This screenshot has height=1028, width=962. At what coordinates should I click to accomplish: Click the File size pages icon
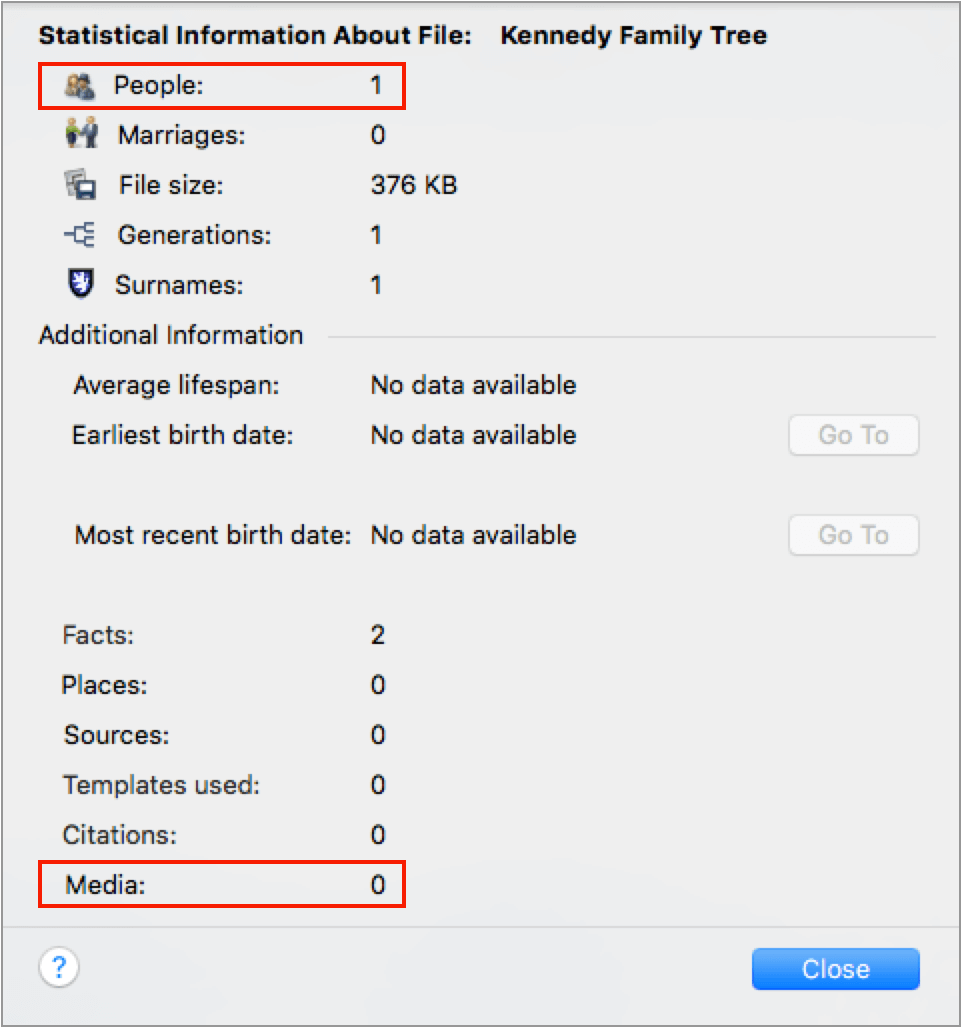coord(81,185)
